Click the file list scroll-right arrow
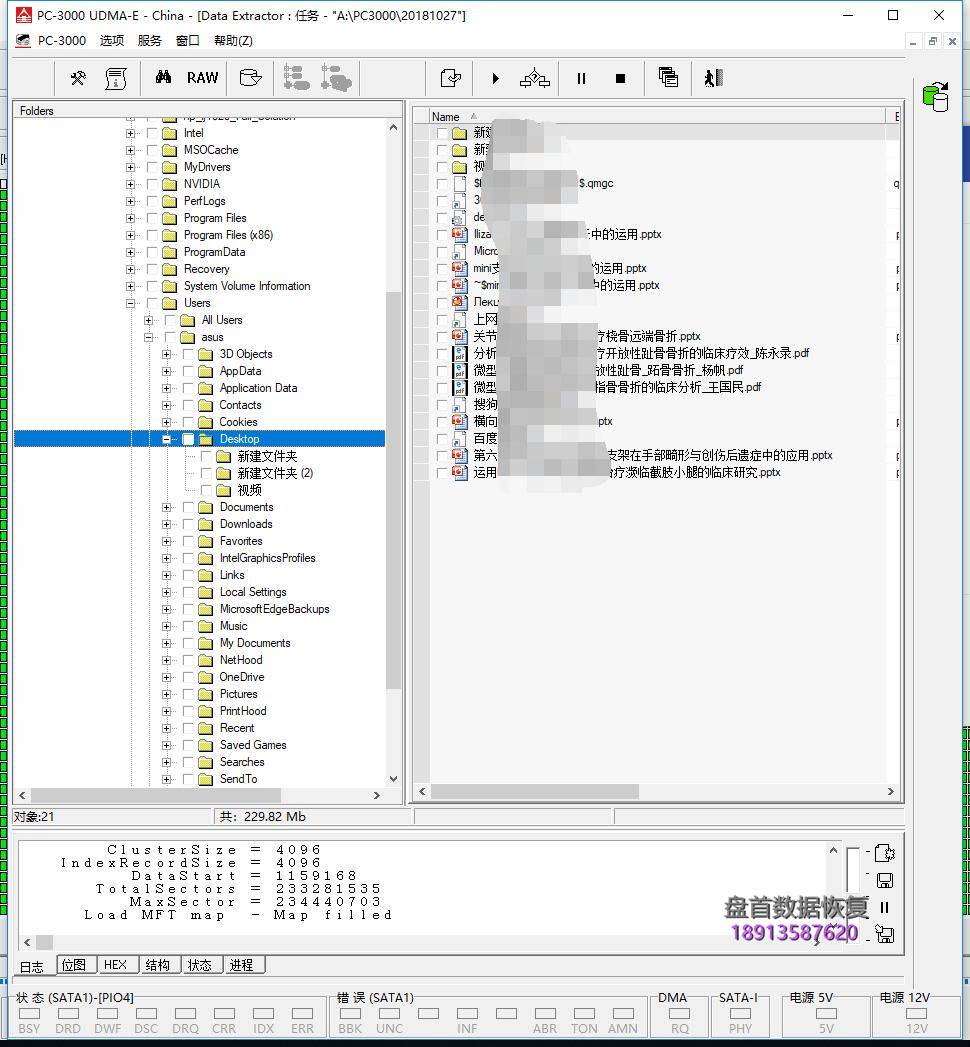 tap(891, 791)
